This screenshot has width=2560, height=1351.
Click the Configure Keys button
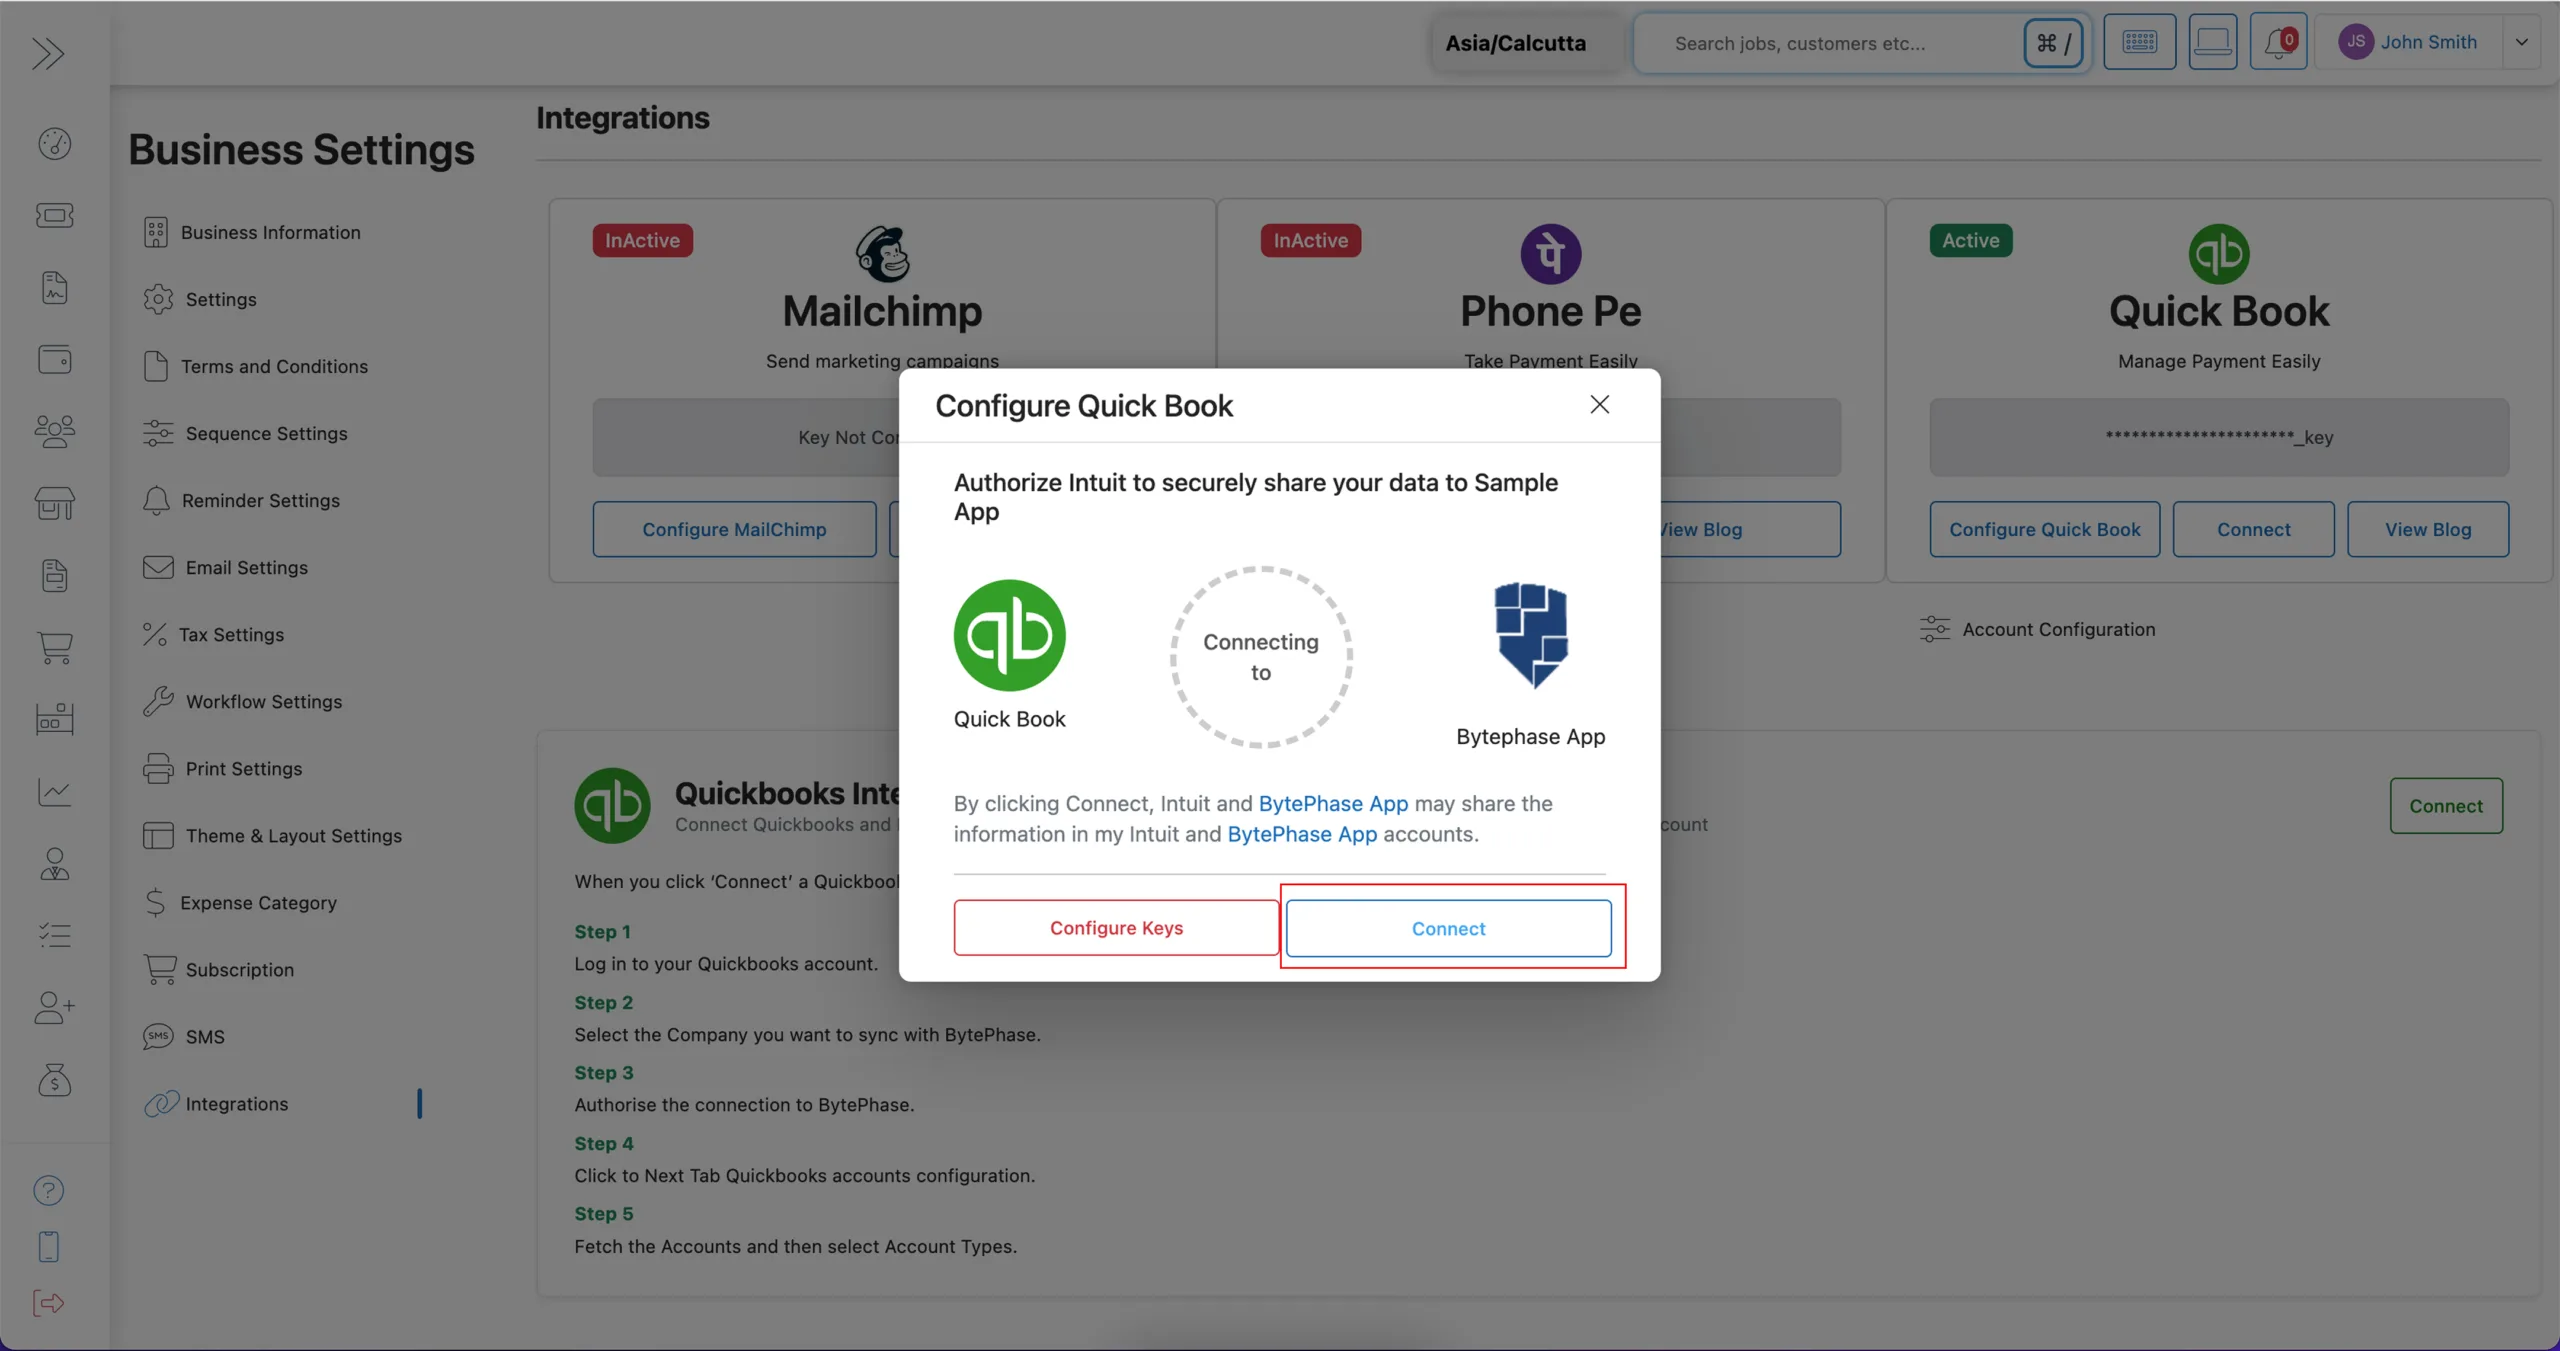point(1116,927)
